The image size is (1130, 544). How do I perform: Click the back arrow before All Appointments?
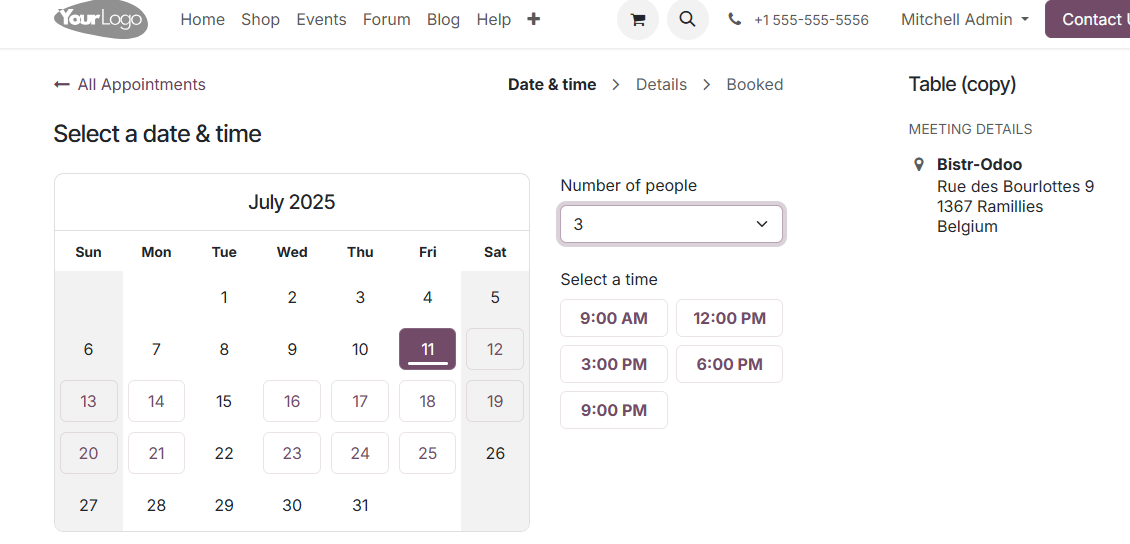point(61,84)
